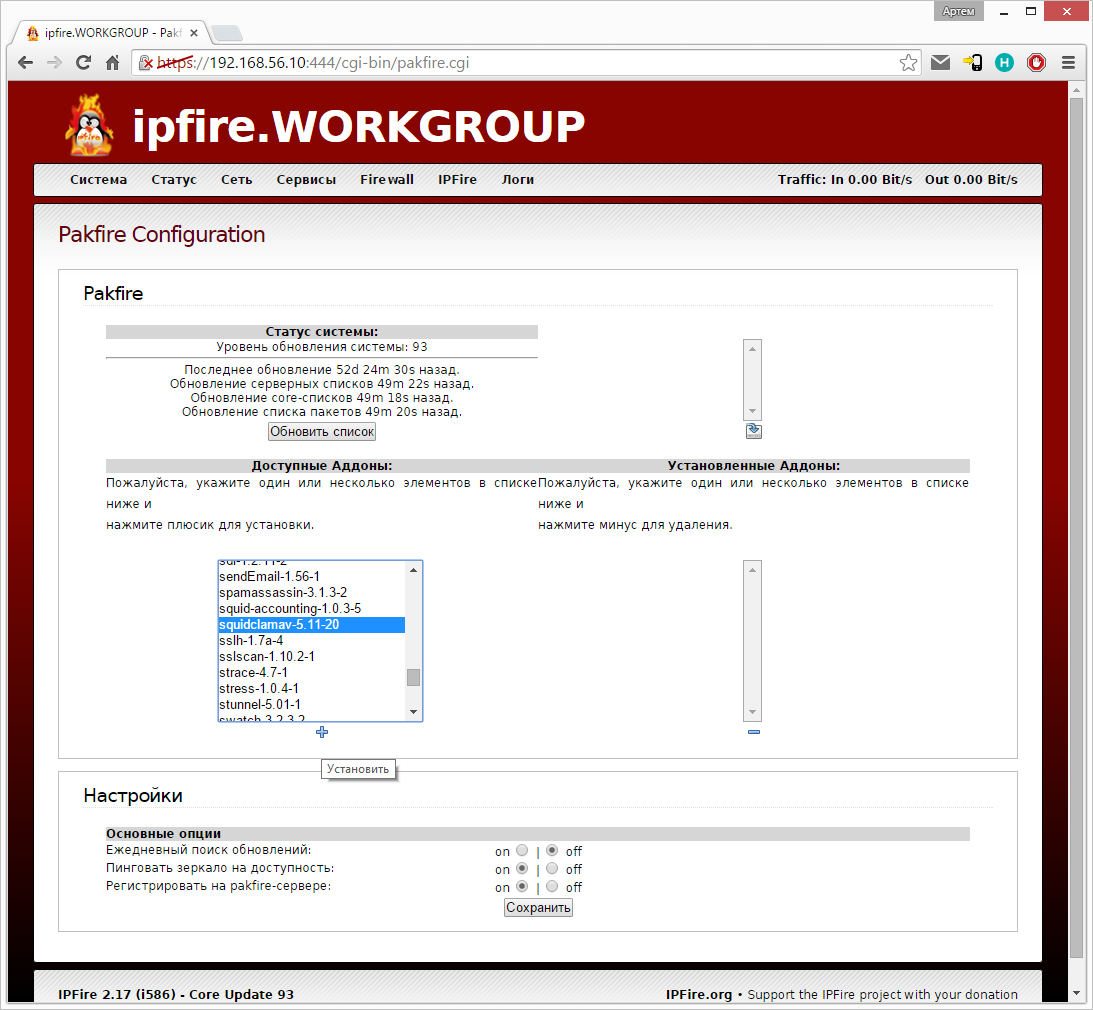The image size is (1093, 1010).
Task: Click the Pakfire Configuration heading
Action: click(x=162, y=235)
